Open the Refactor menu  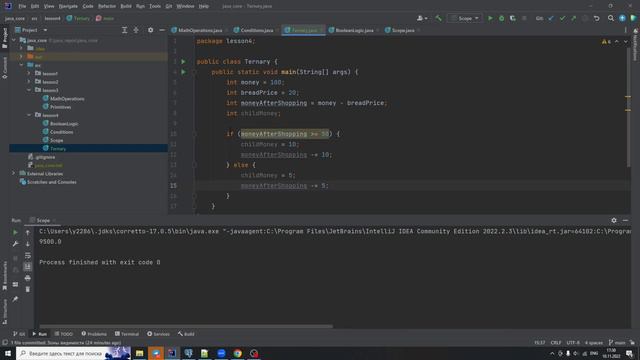click(107, 6)
